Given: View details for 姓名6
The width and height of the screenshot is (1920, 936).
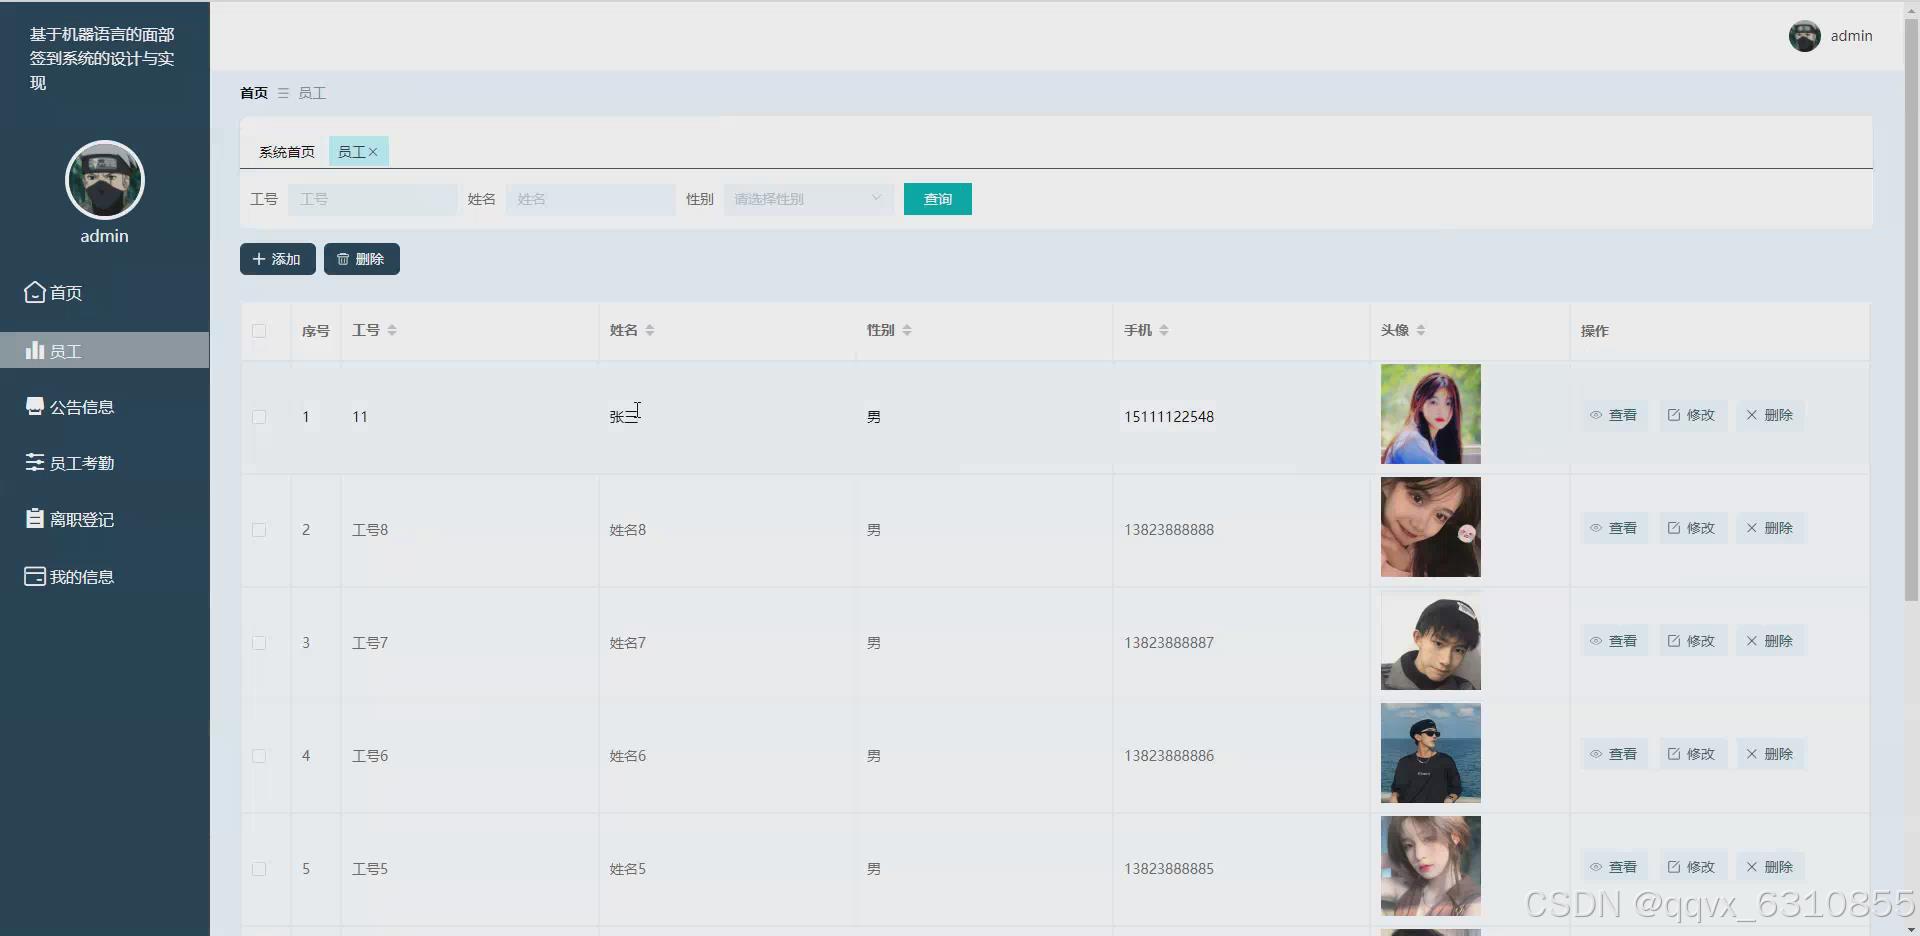Looking at the screenshot, I should [1614, 754].
